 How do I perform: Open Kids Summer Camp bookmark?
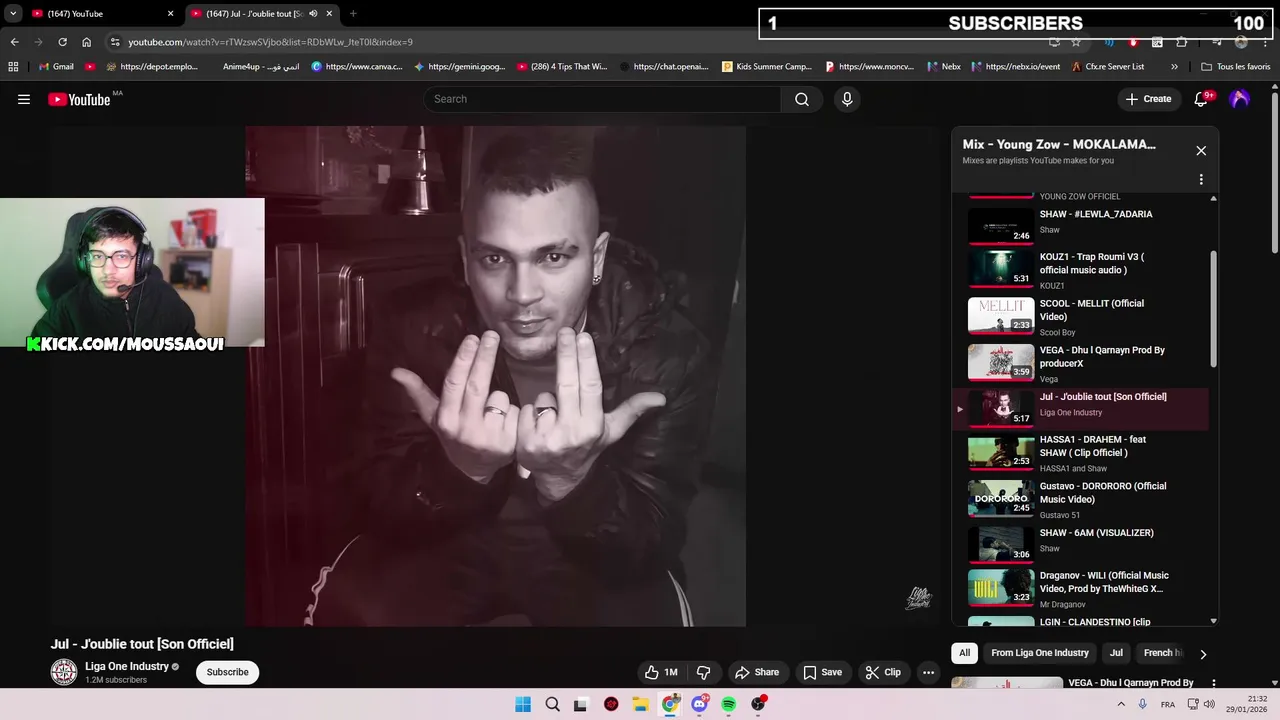[767, 67]
